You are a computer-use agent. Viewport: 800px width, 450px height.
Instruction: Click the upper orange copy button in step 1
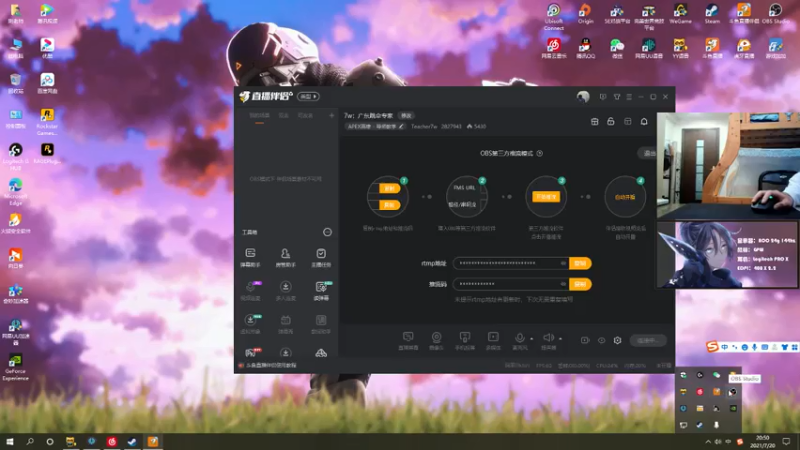[389, 189]
